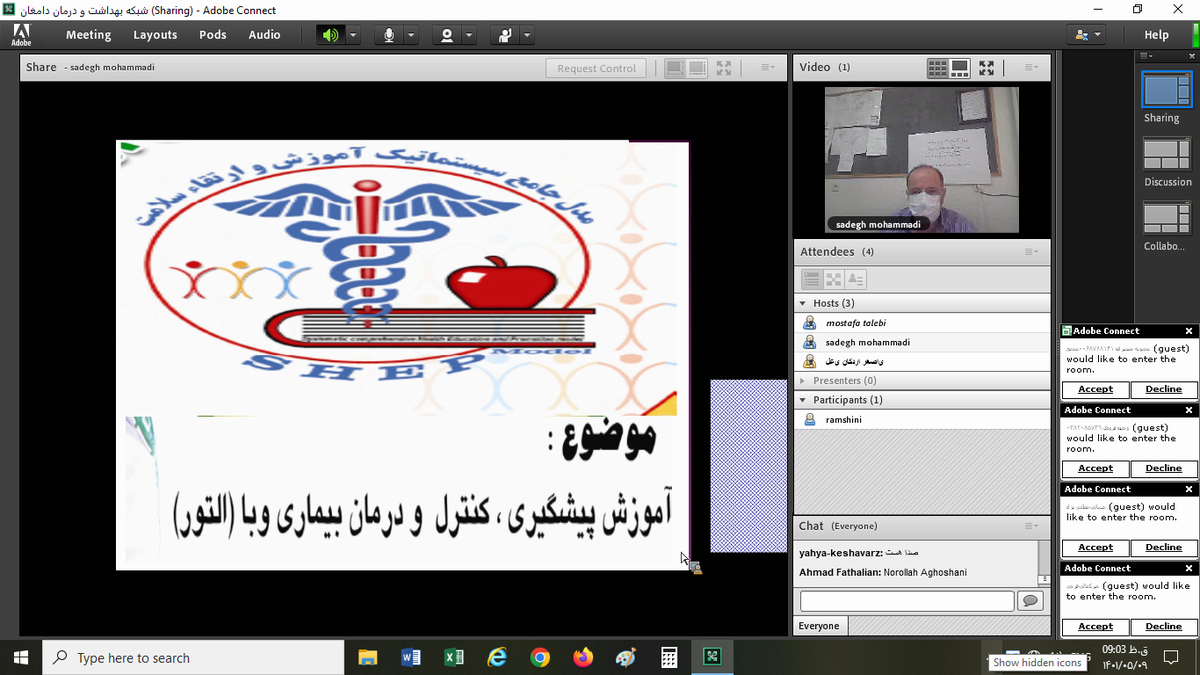Screen dimensions: 1200x675
Task: Open Word from the taskbar
Action: (410, 657)
